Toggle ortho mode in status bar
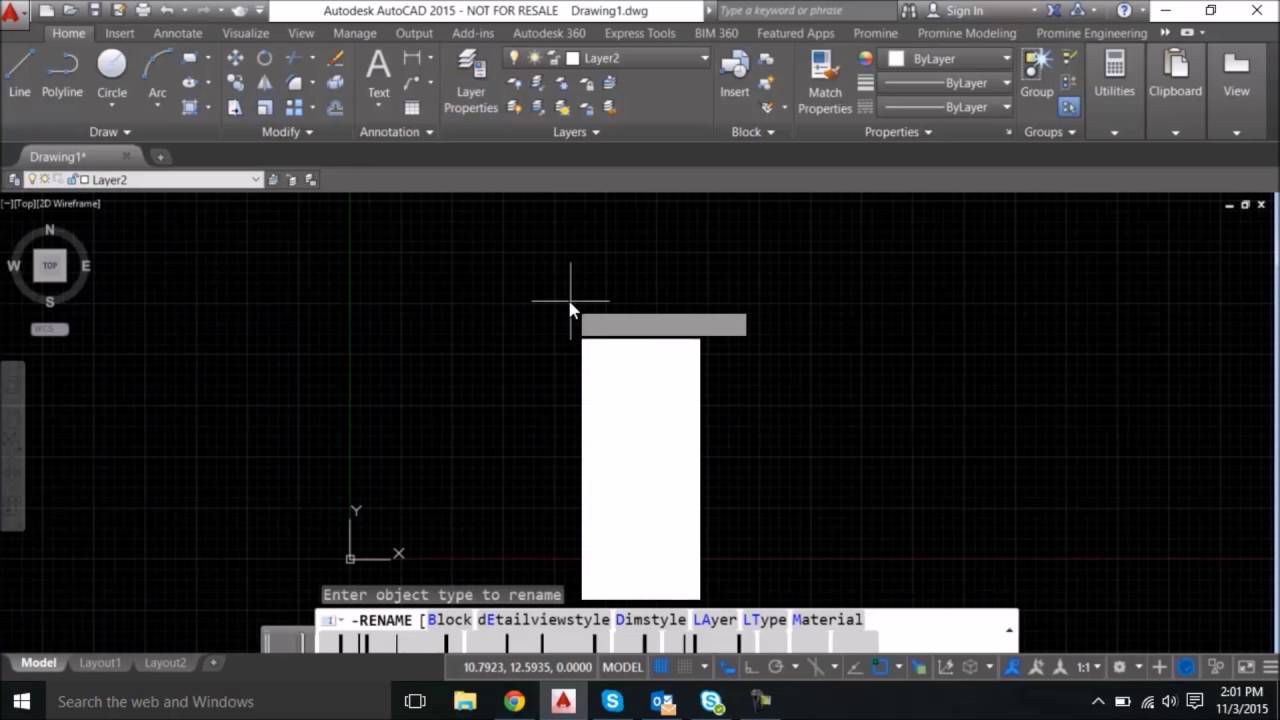1280x720 pixels. (751, 667)
